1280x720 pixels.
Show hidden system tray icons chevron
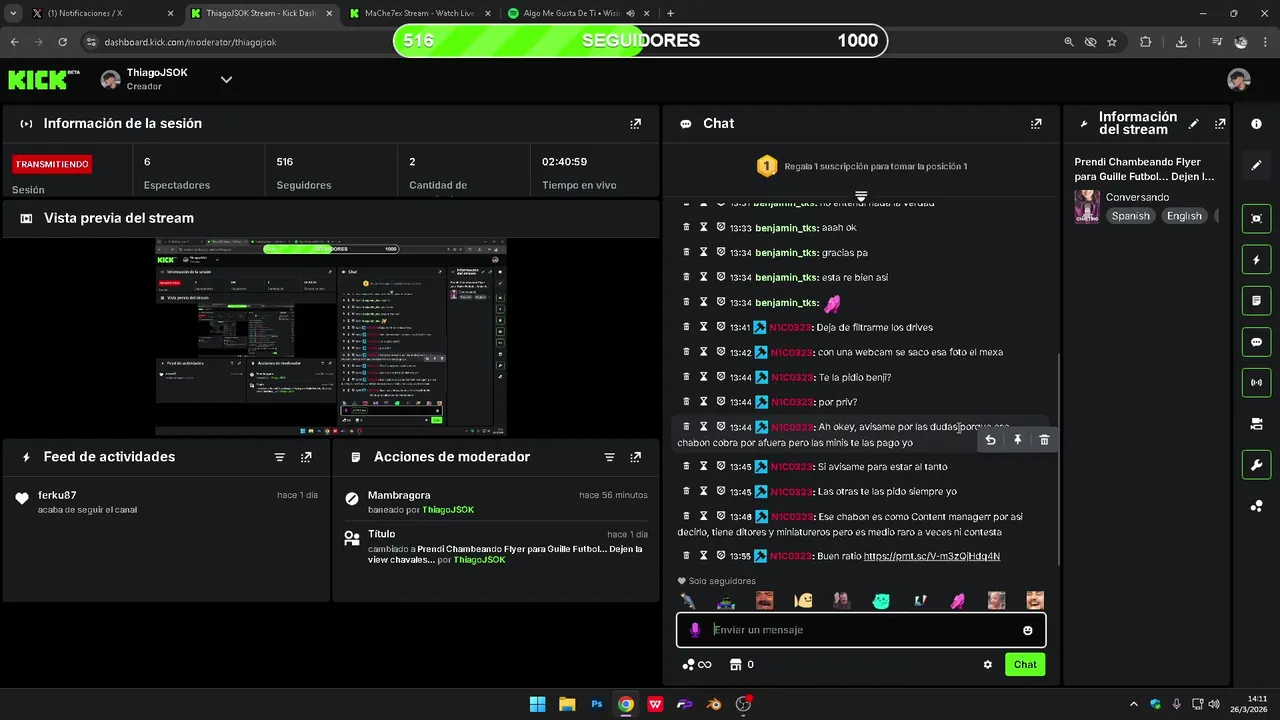[1133, 704]
